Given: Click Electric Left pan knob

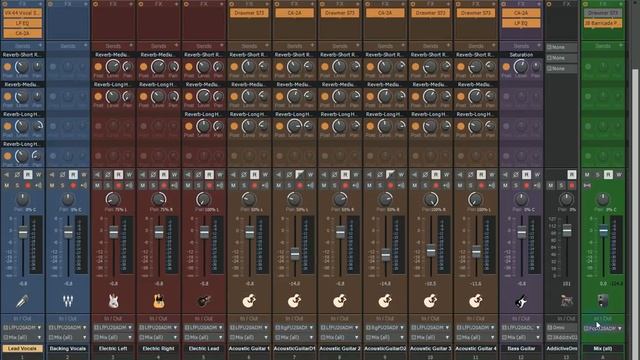Looking at the screenshot, I should [x=113, y=199].
